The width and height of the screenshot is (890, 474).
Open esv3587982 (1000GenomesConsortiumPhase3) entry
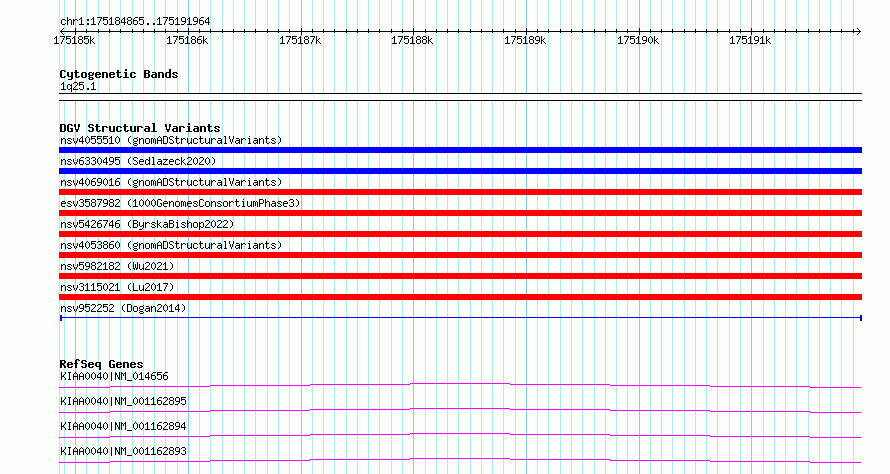point(180,203)
